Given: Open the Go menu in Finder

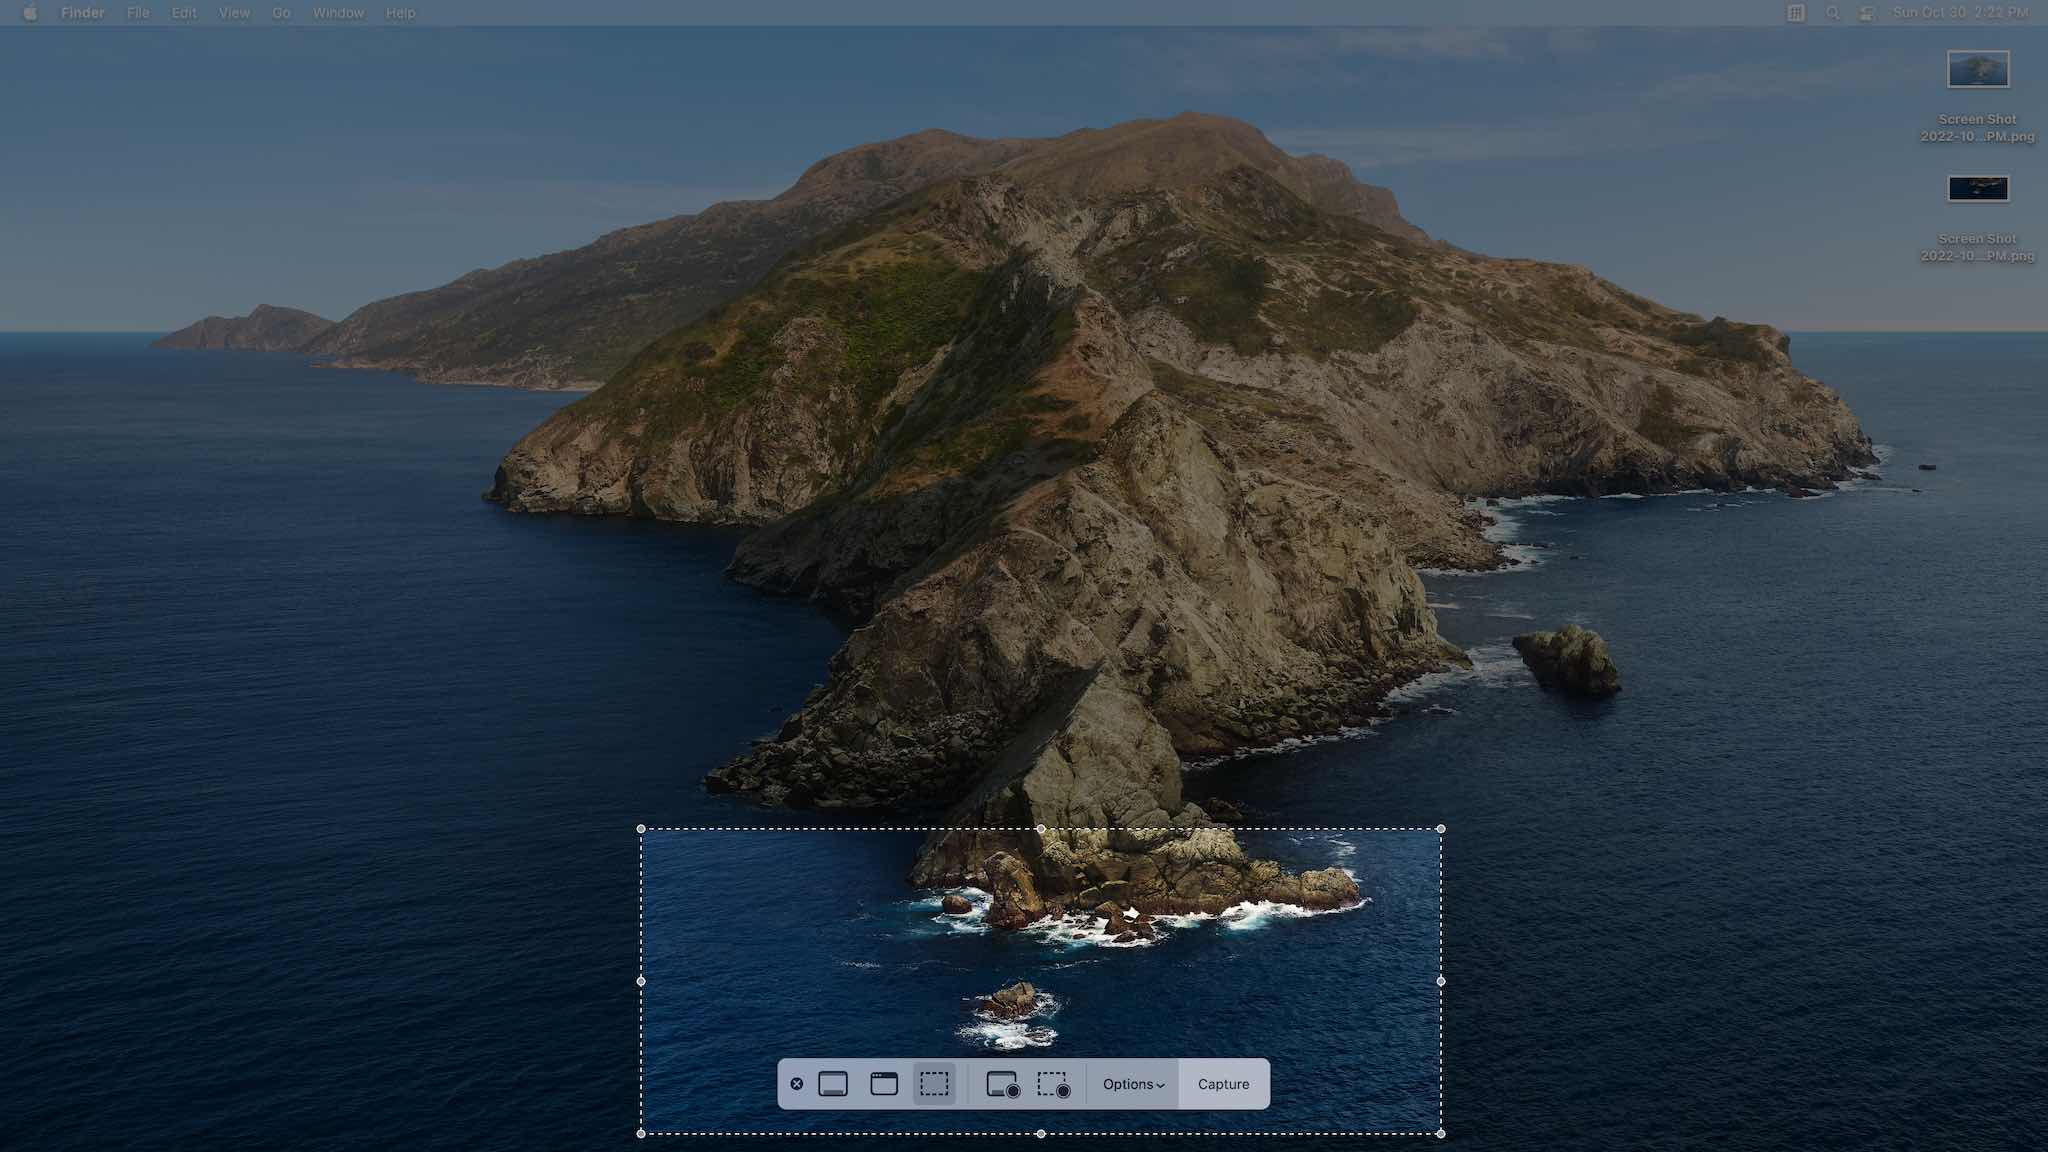Looking at the screenshot, I should coord(280,13).
